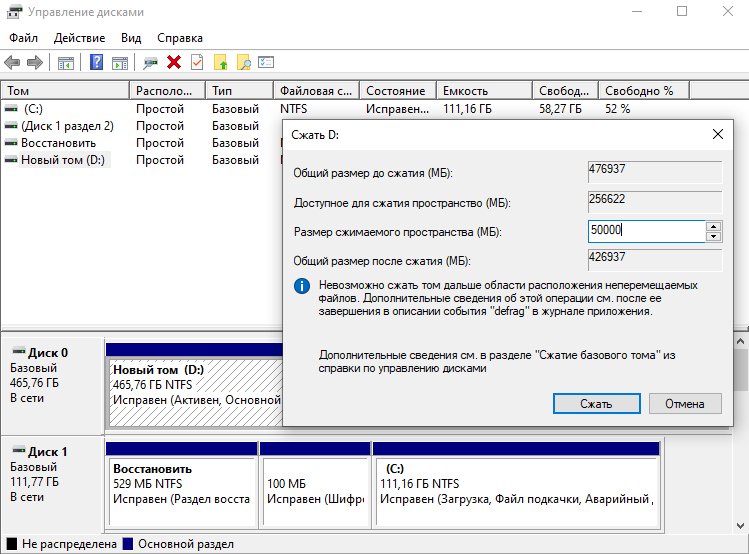Click the Forward arrow toolbar icon

[x=35, y=63]
